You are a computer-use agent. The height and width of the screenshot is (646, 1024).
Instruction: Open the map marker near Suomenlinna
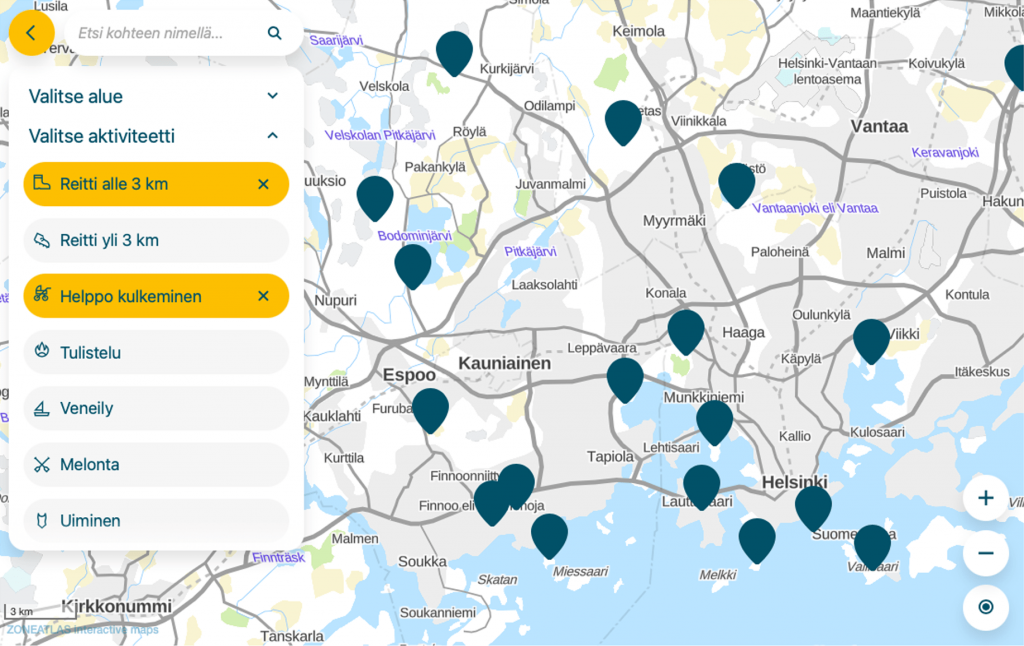813,506
